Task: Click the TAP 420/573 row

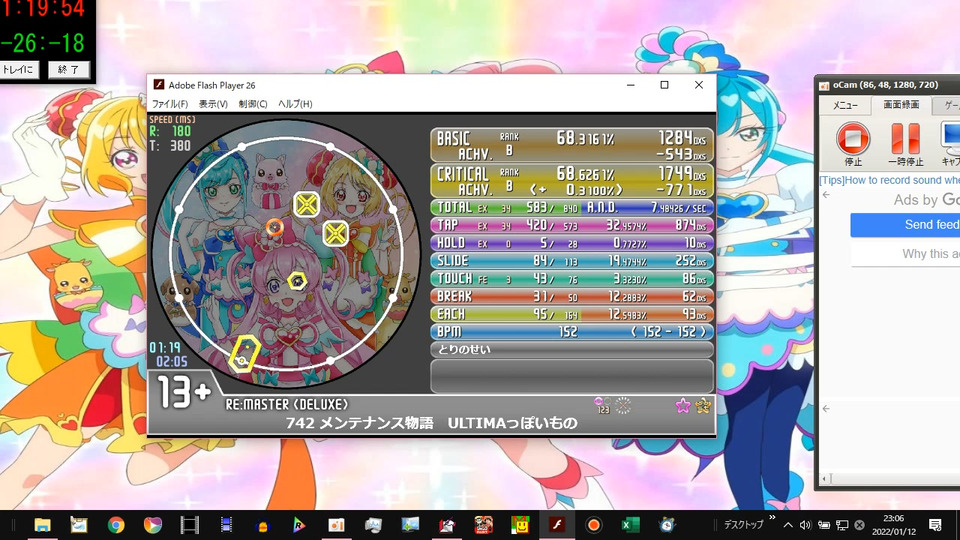Action: click(x=572, y=225)
